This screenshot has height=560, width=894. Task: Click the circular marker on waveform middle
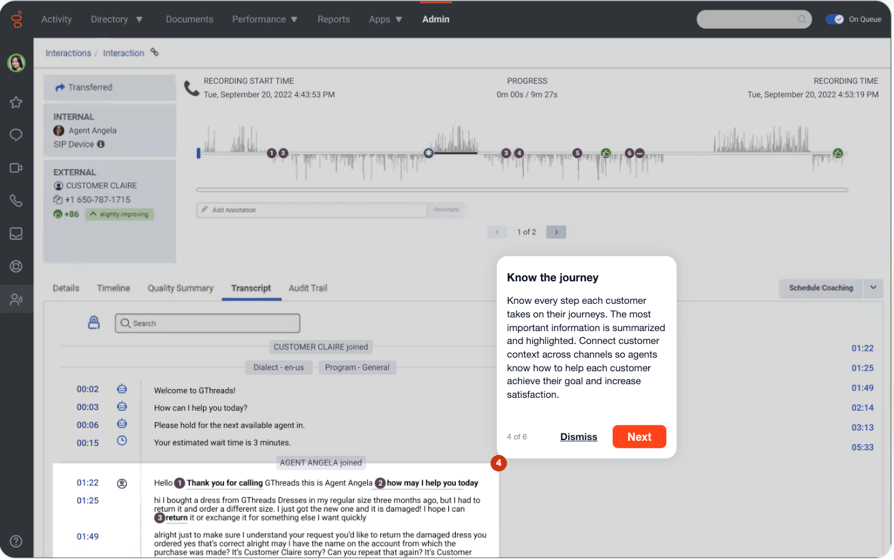point(428,153)
